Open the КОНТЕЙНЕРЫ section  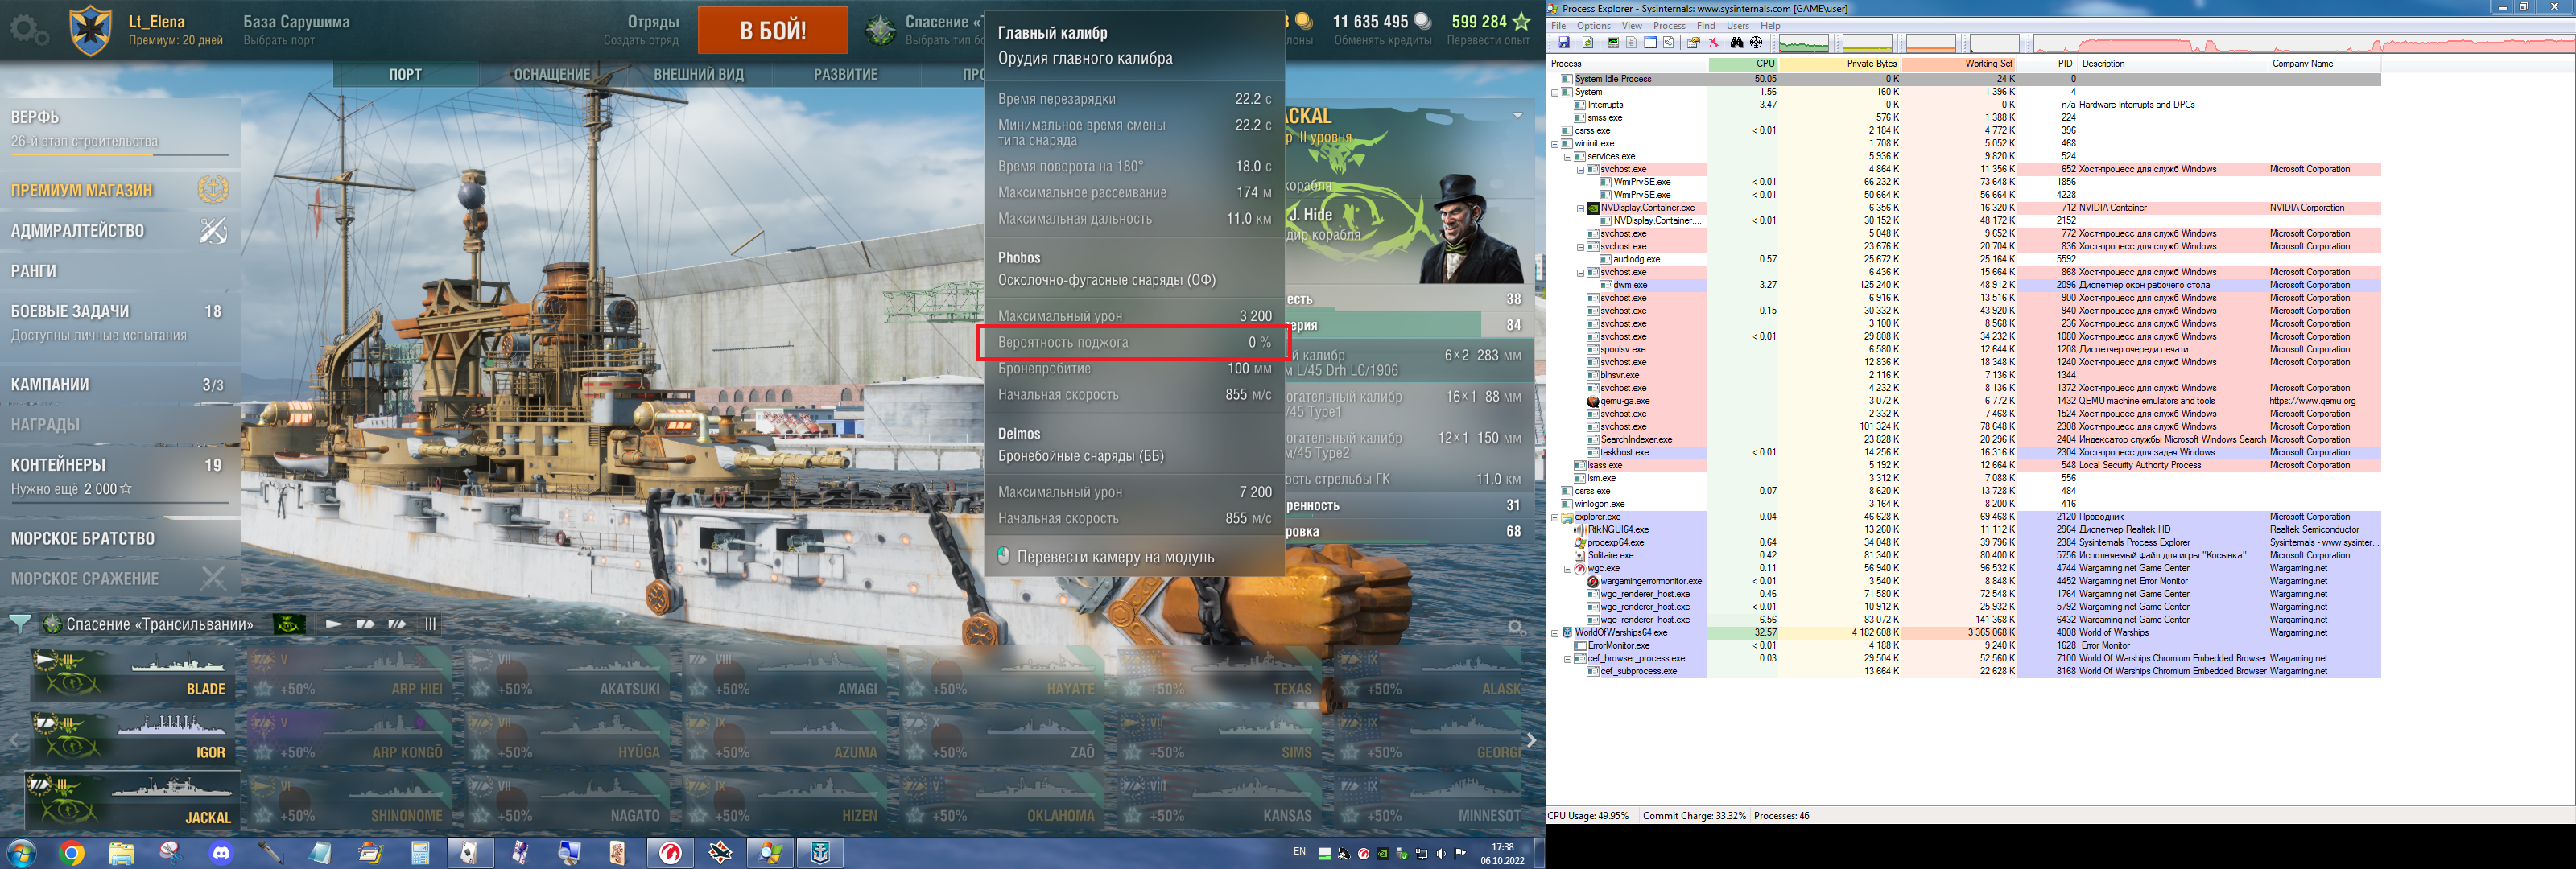[x=120, y=476]
